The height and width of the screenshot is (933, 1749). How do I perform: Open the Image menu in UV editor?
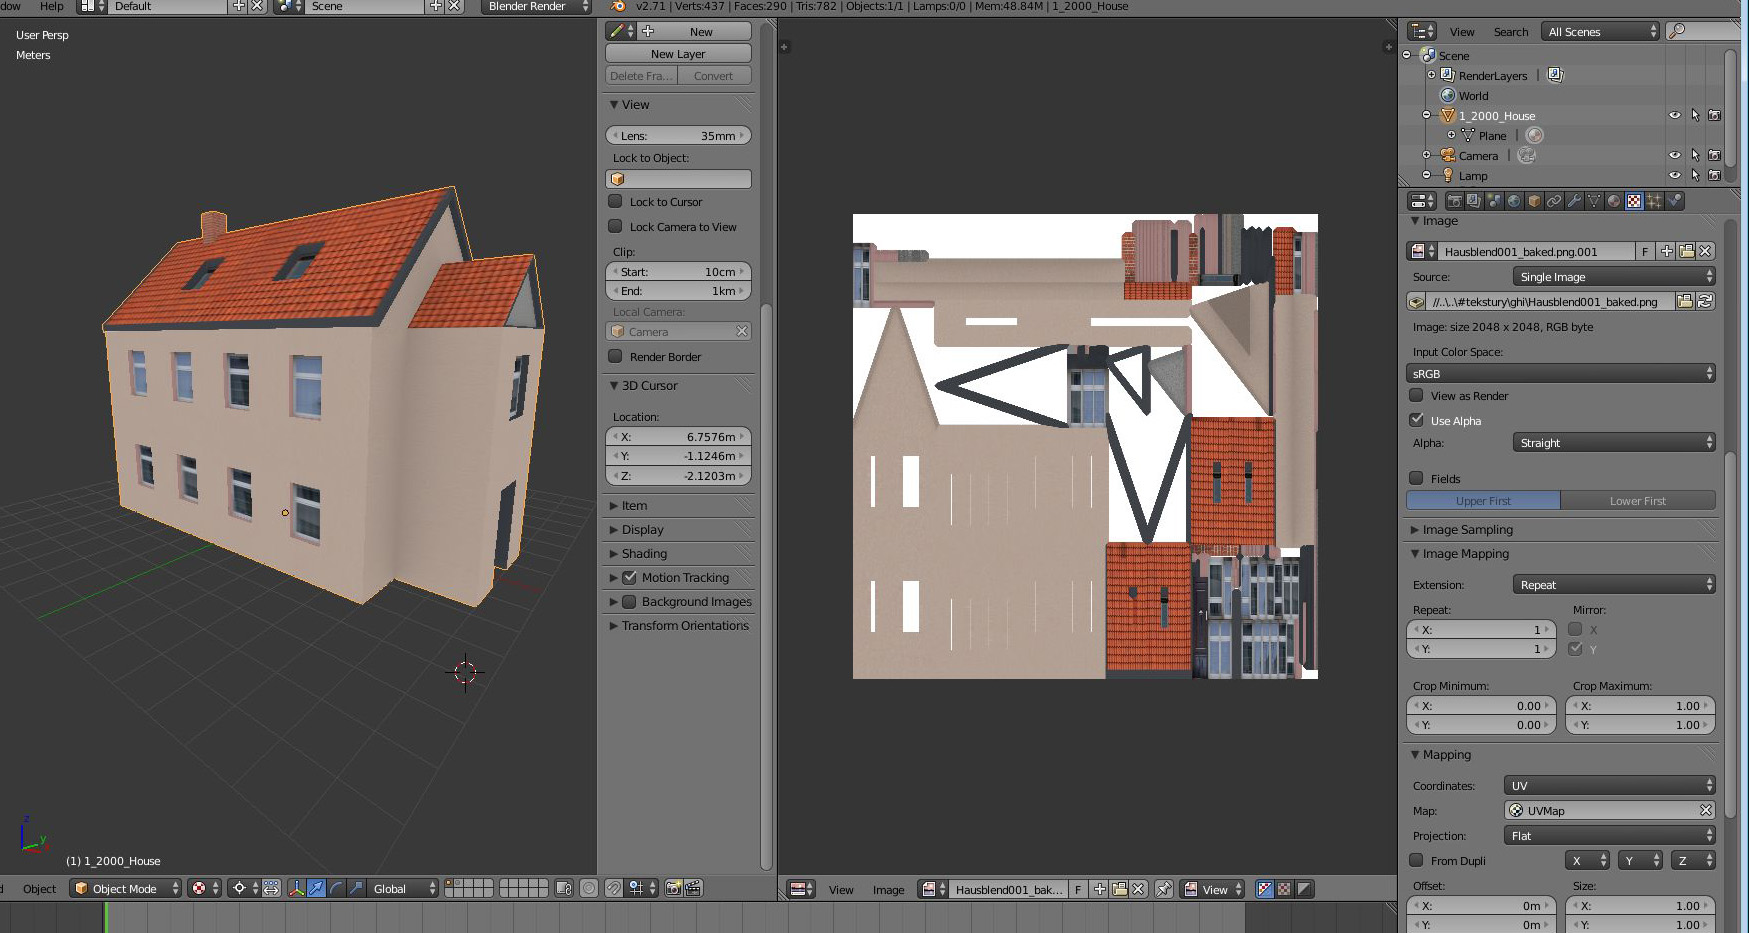point(887,889)
